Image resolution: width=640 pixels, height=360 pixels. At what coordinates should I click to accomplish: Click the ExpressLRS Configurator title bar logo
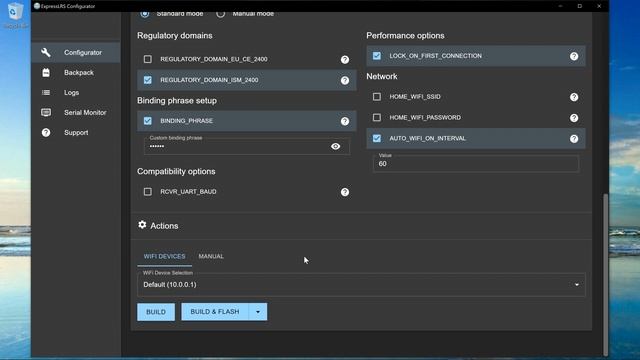(37, 6)
